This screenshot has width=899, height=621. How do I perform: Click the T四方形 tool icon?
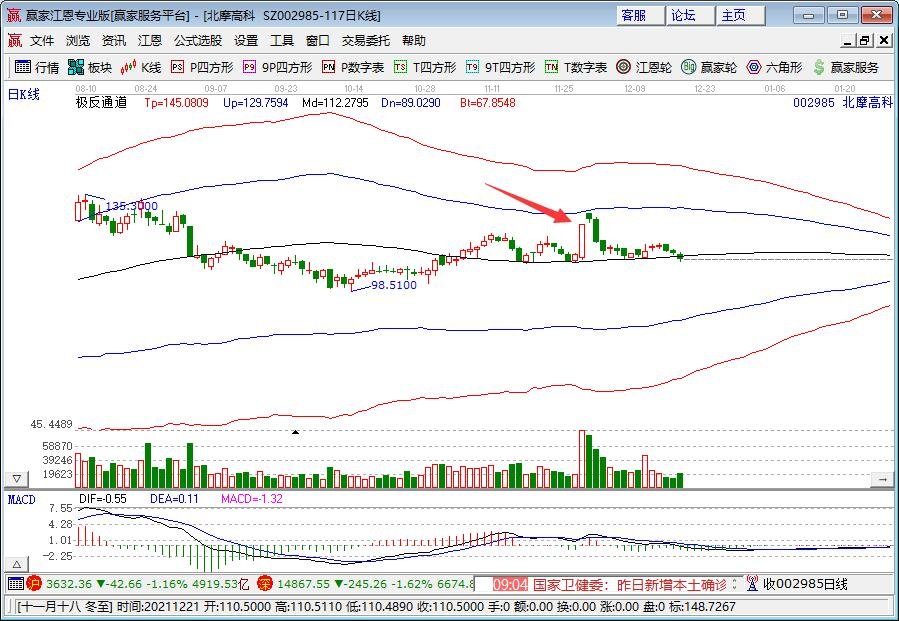[x=400, y=67]
